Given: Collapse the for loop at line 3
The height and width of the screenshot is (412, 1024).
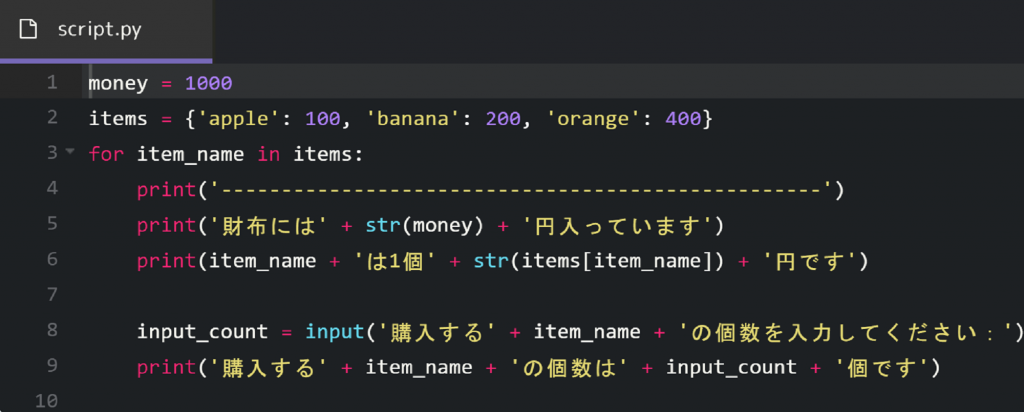Looking at the screenshot, I should click(x=70, y=153).
